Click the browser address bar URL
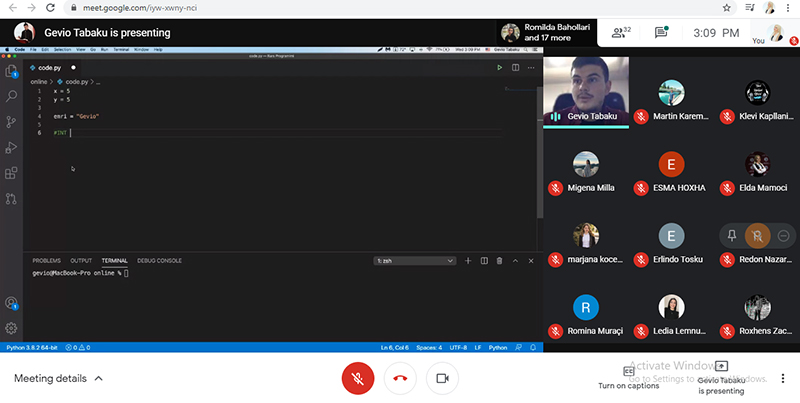 (139, 8)
